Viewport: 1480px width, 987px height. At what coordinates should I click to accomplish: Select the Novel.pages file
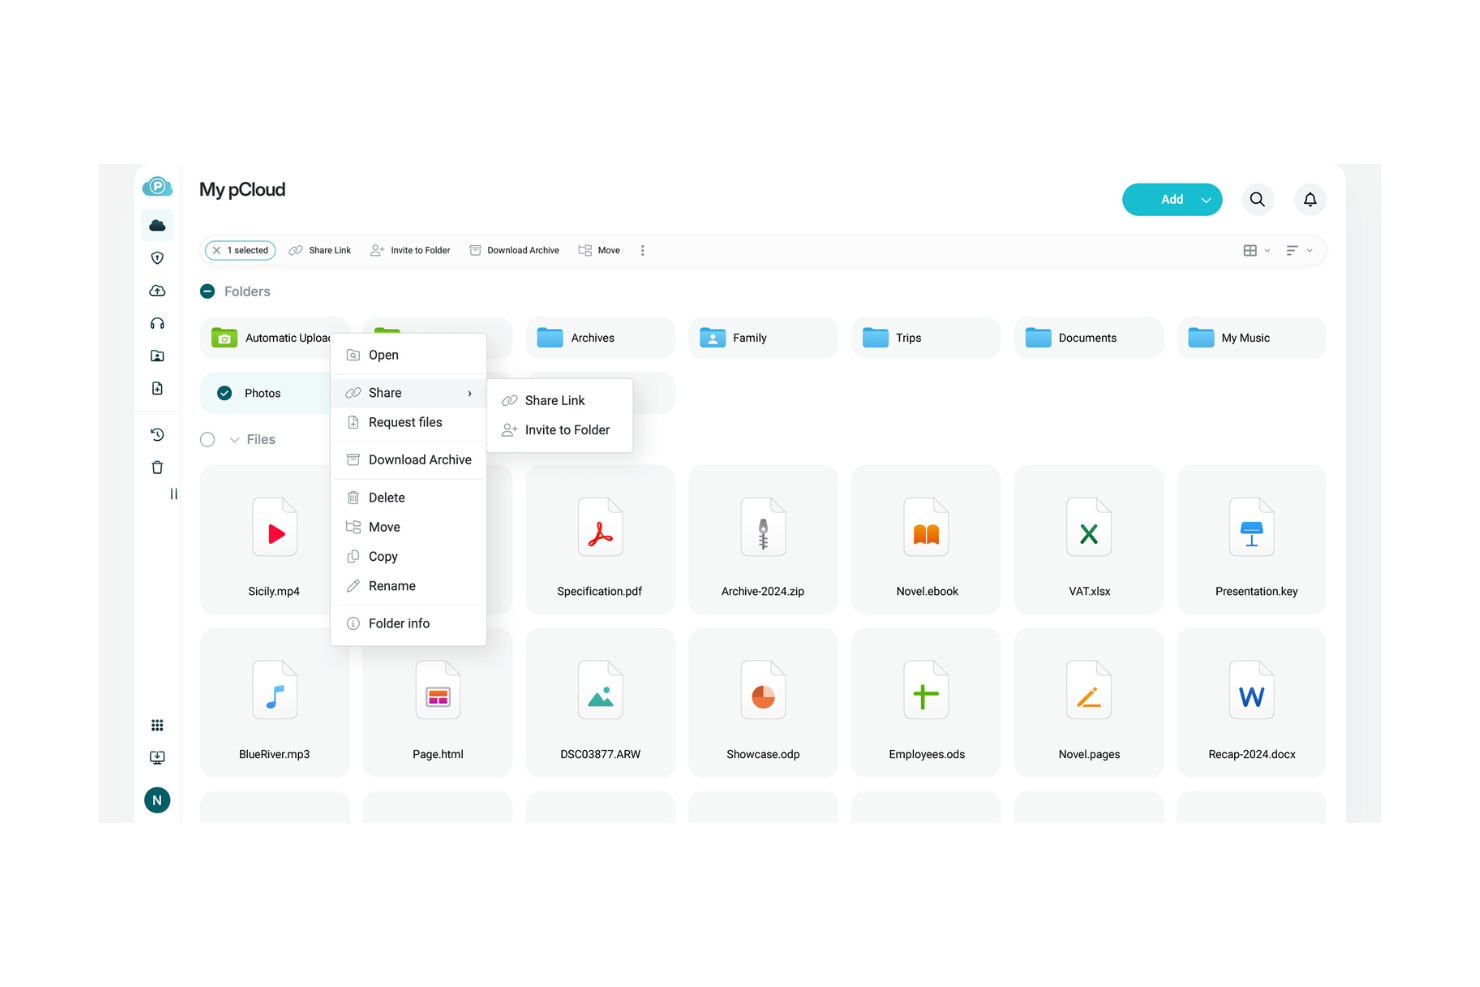pyautogui.click(x=1089, y=703)
